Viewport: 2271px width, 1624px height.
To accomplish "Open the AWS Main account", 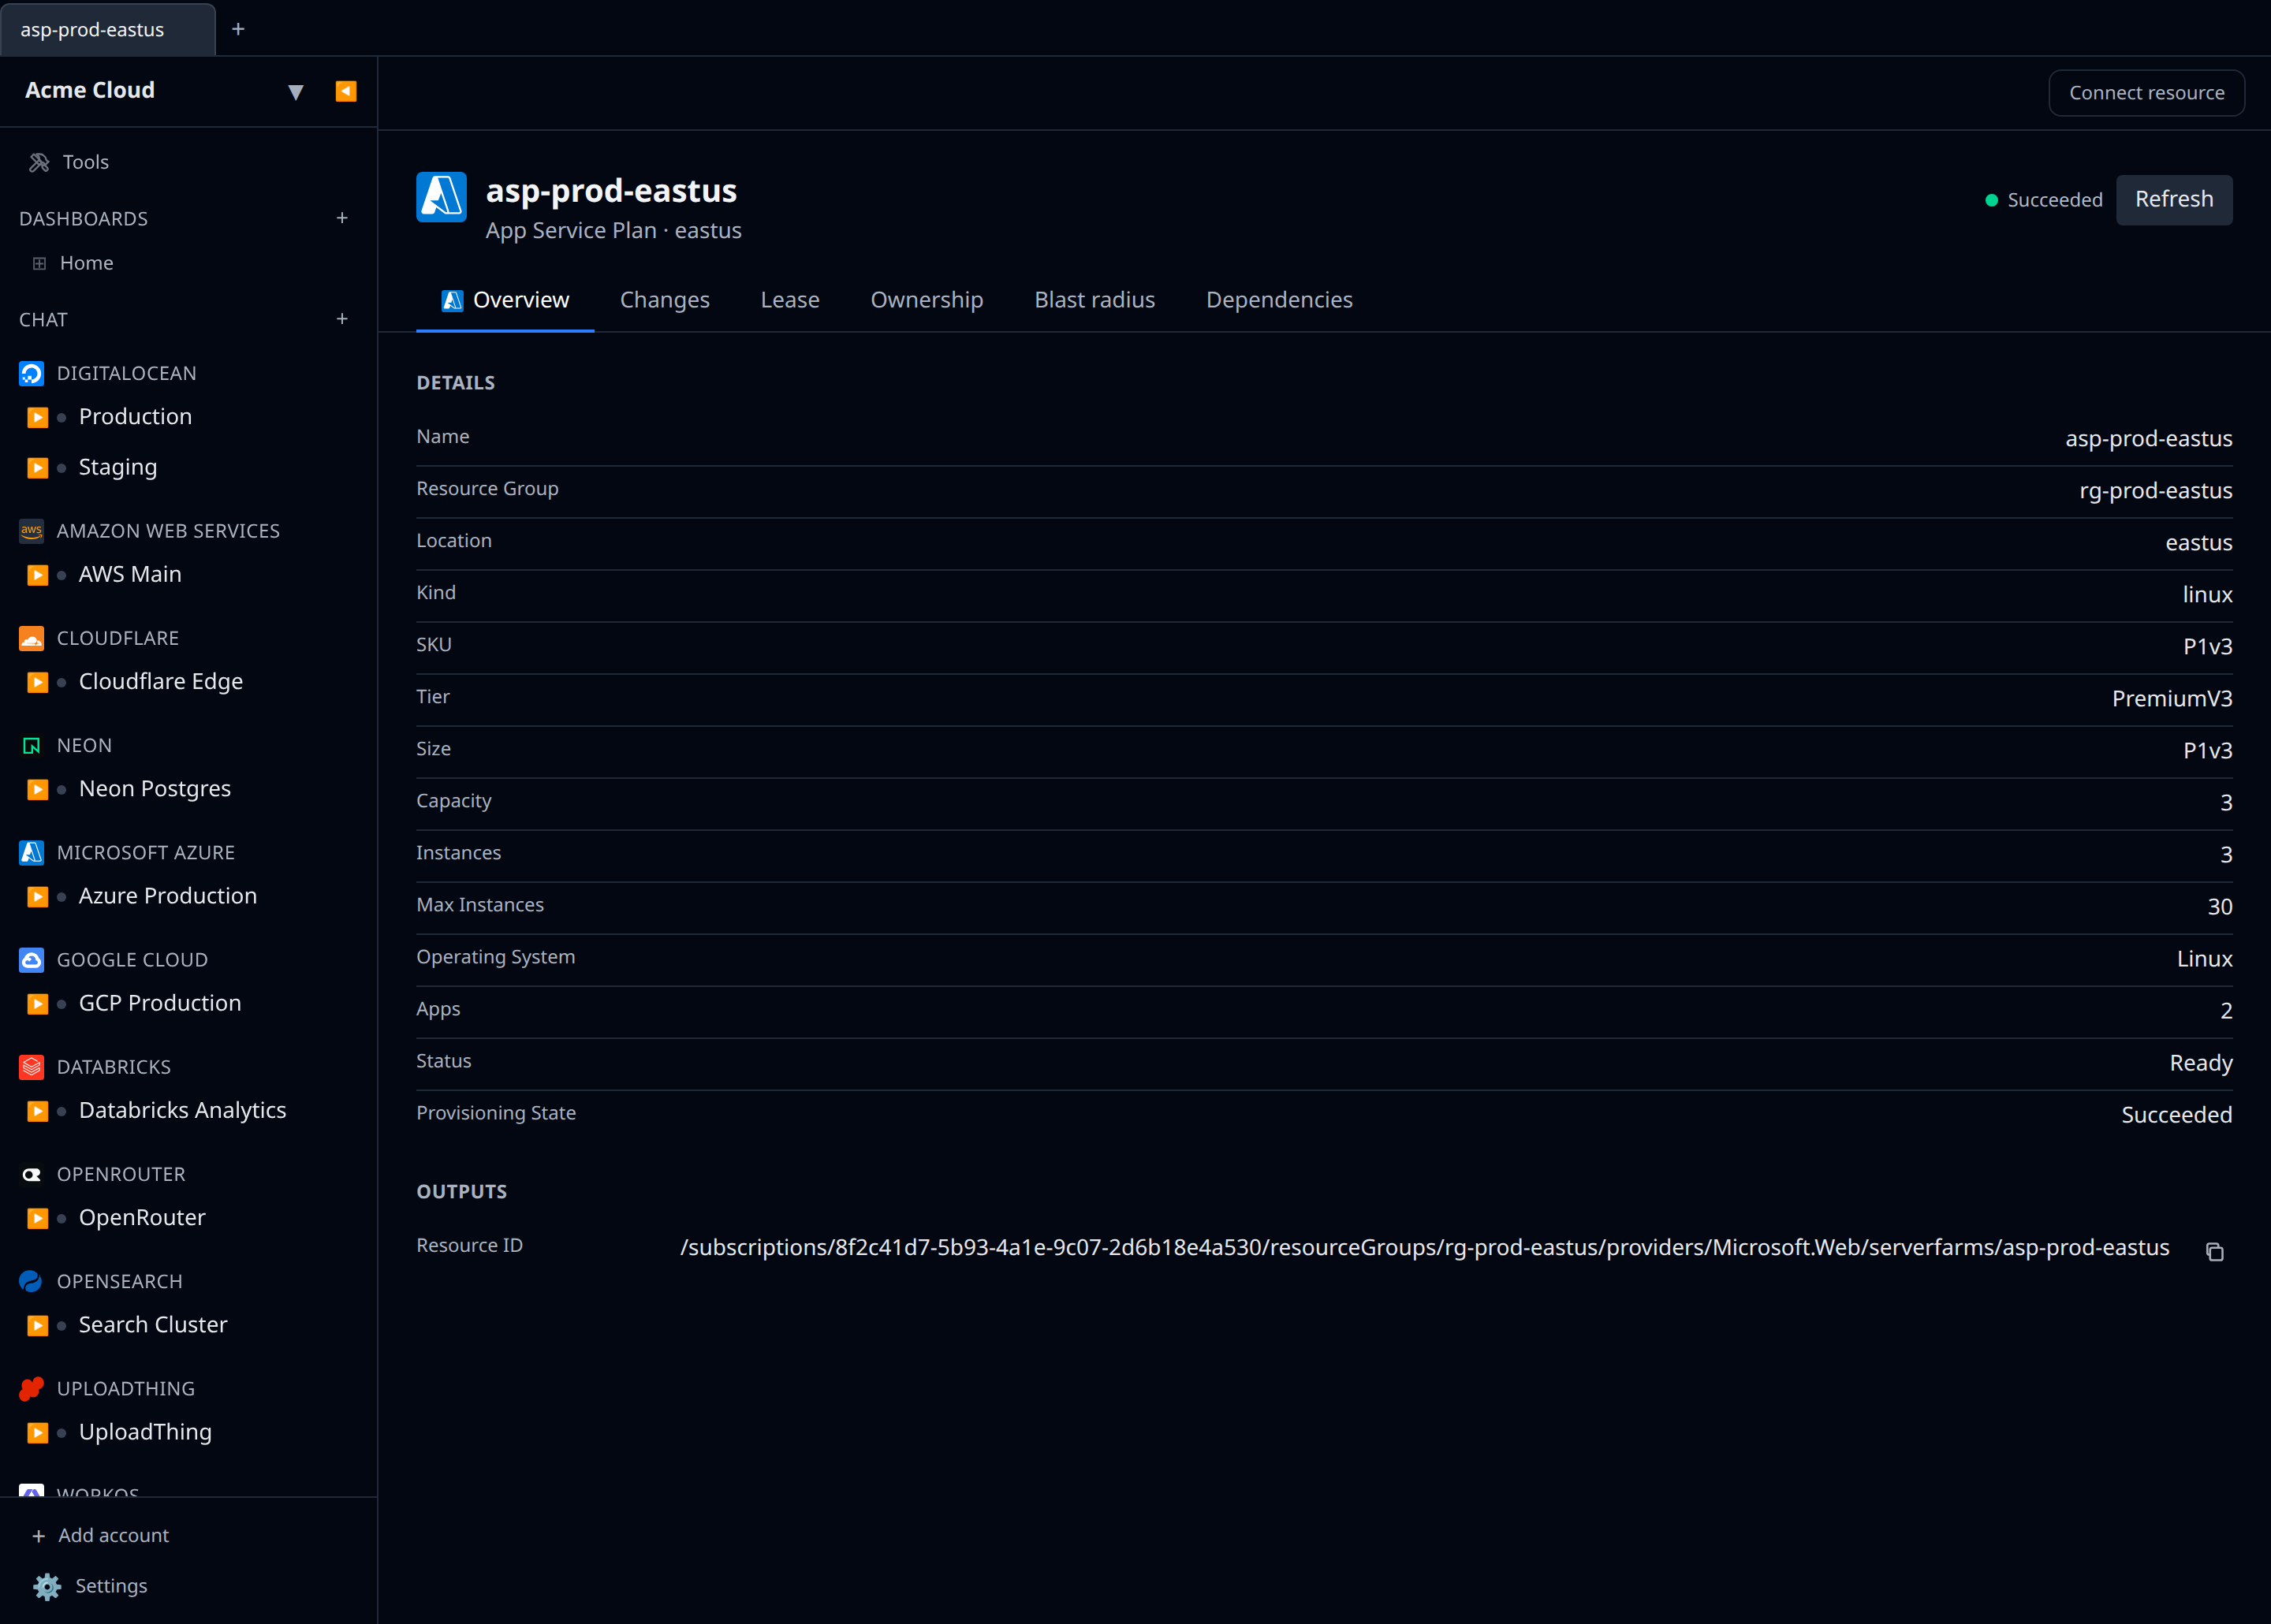I will pos(130,574).
